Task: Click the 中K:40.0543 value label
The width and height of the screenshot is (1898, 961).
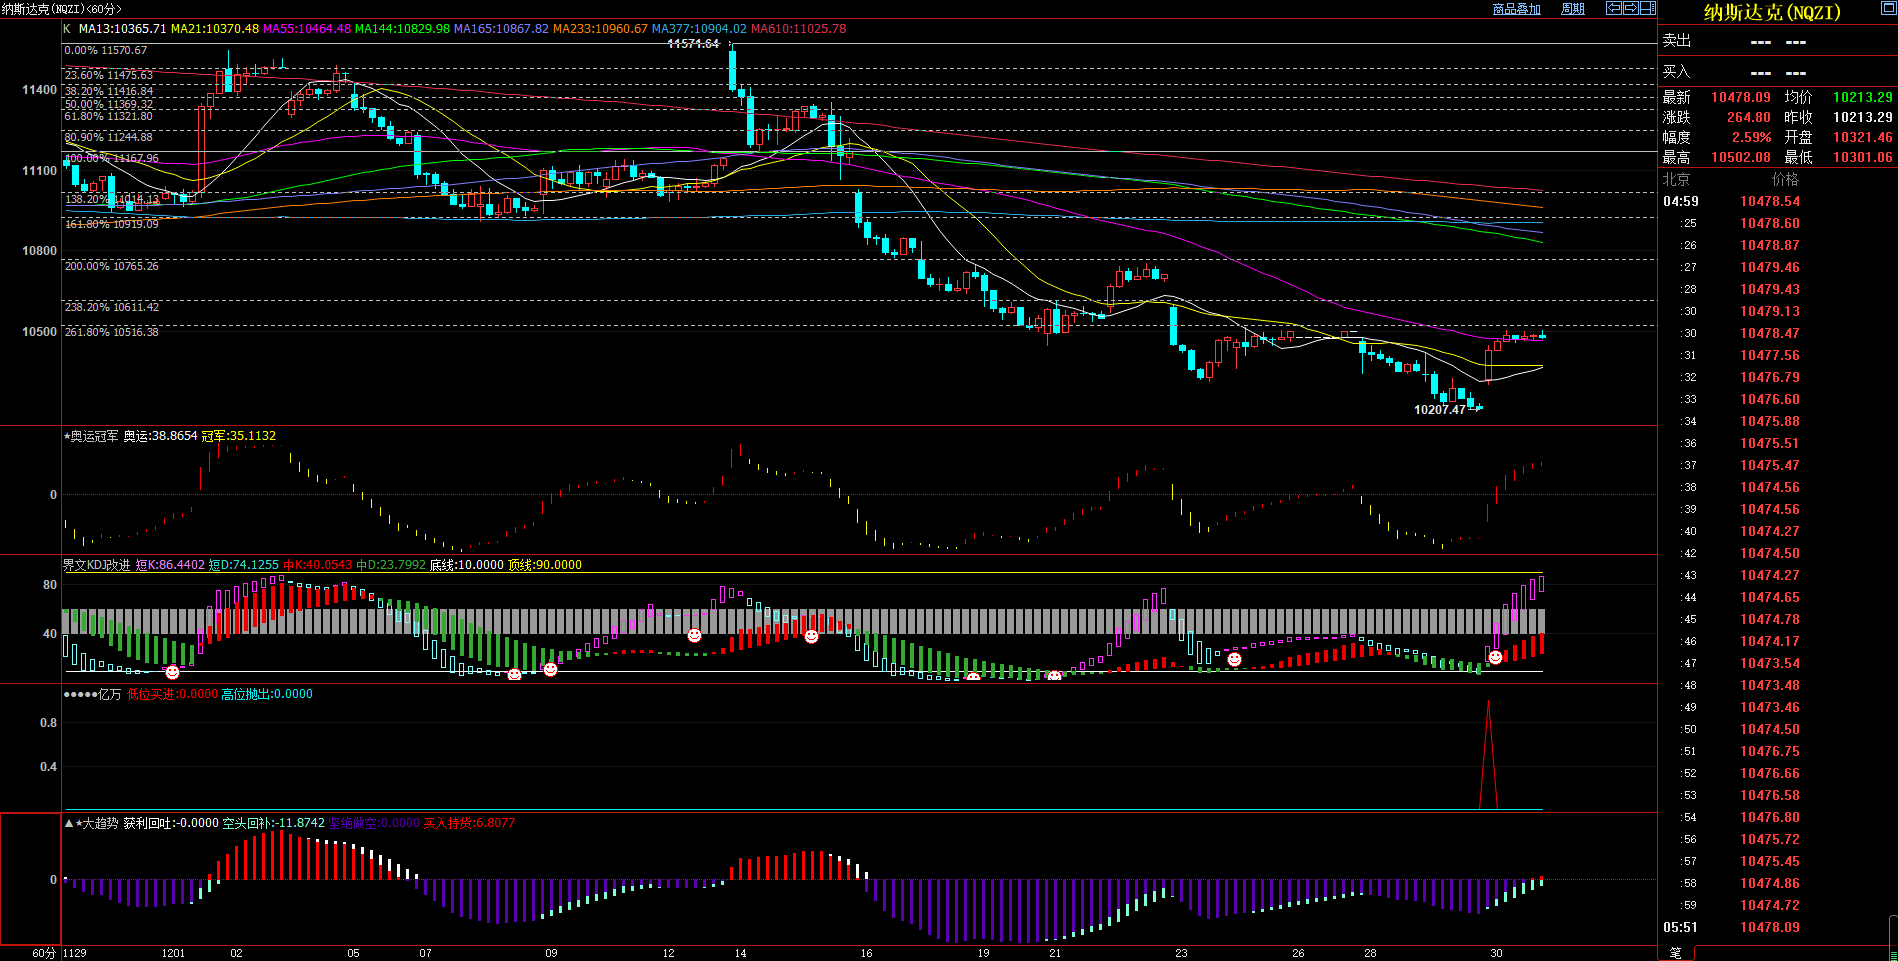Action: [318, 565]
